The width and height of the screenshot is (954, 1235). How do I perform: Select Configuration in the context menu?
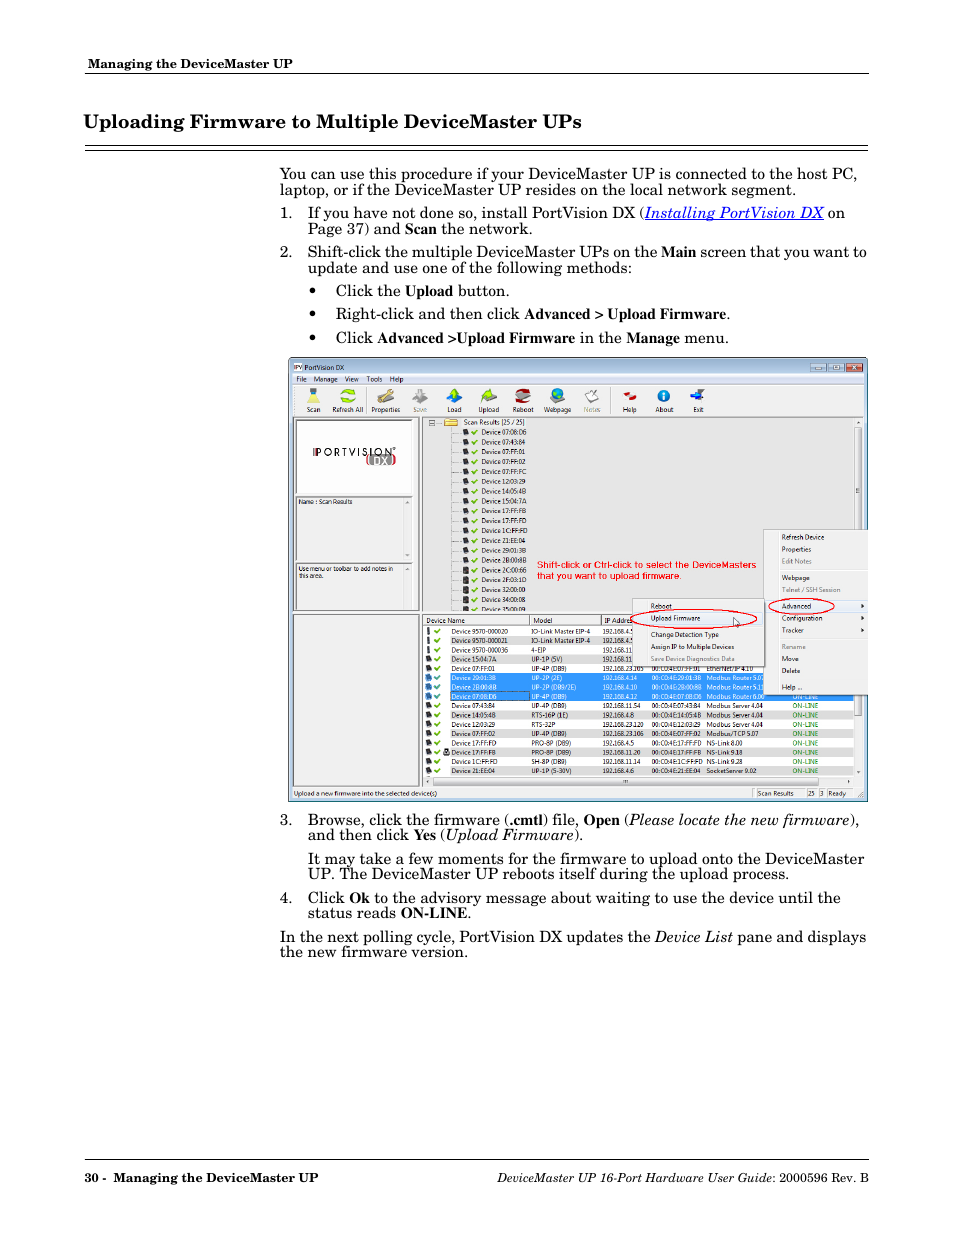(x=802, y=618)
